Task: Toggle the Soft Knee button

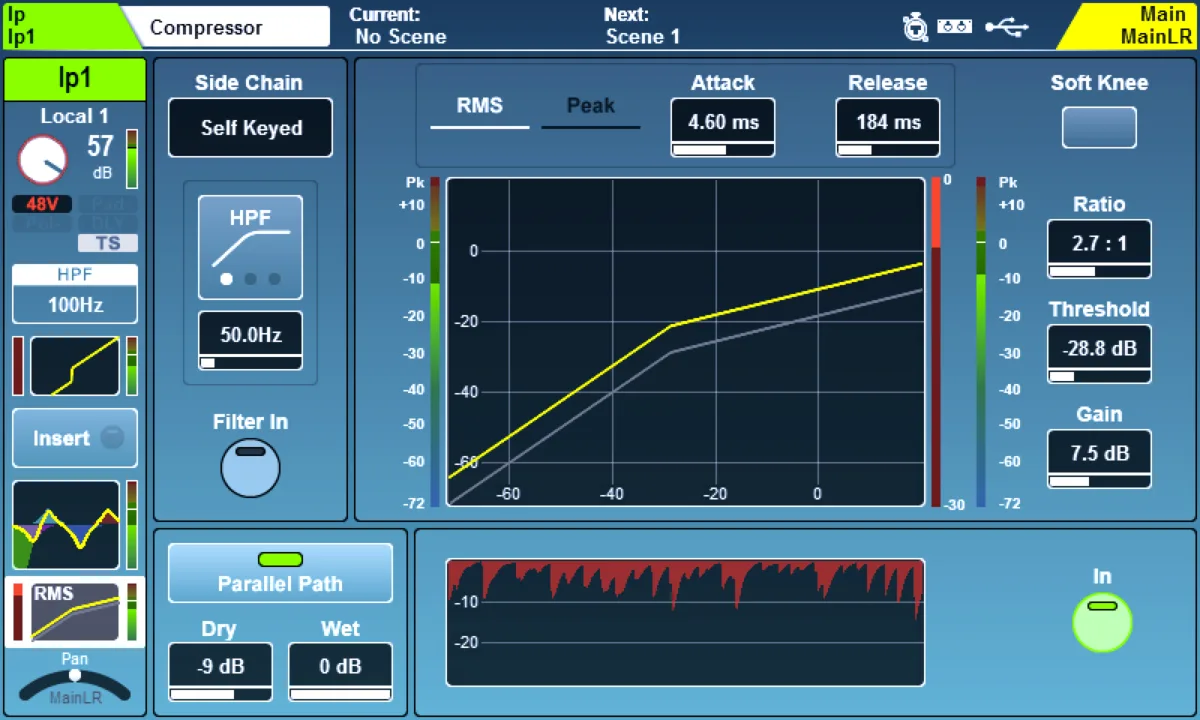Action: (x=1099, y=127)
